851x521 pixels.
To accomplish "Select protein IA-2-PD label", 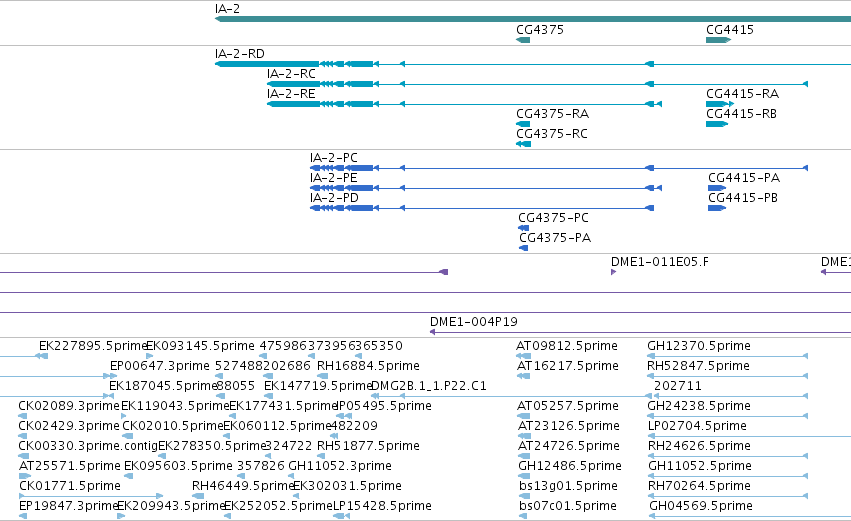I will click(x=334, y=198).
